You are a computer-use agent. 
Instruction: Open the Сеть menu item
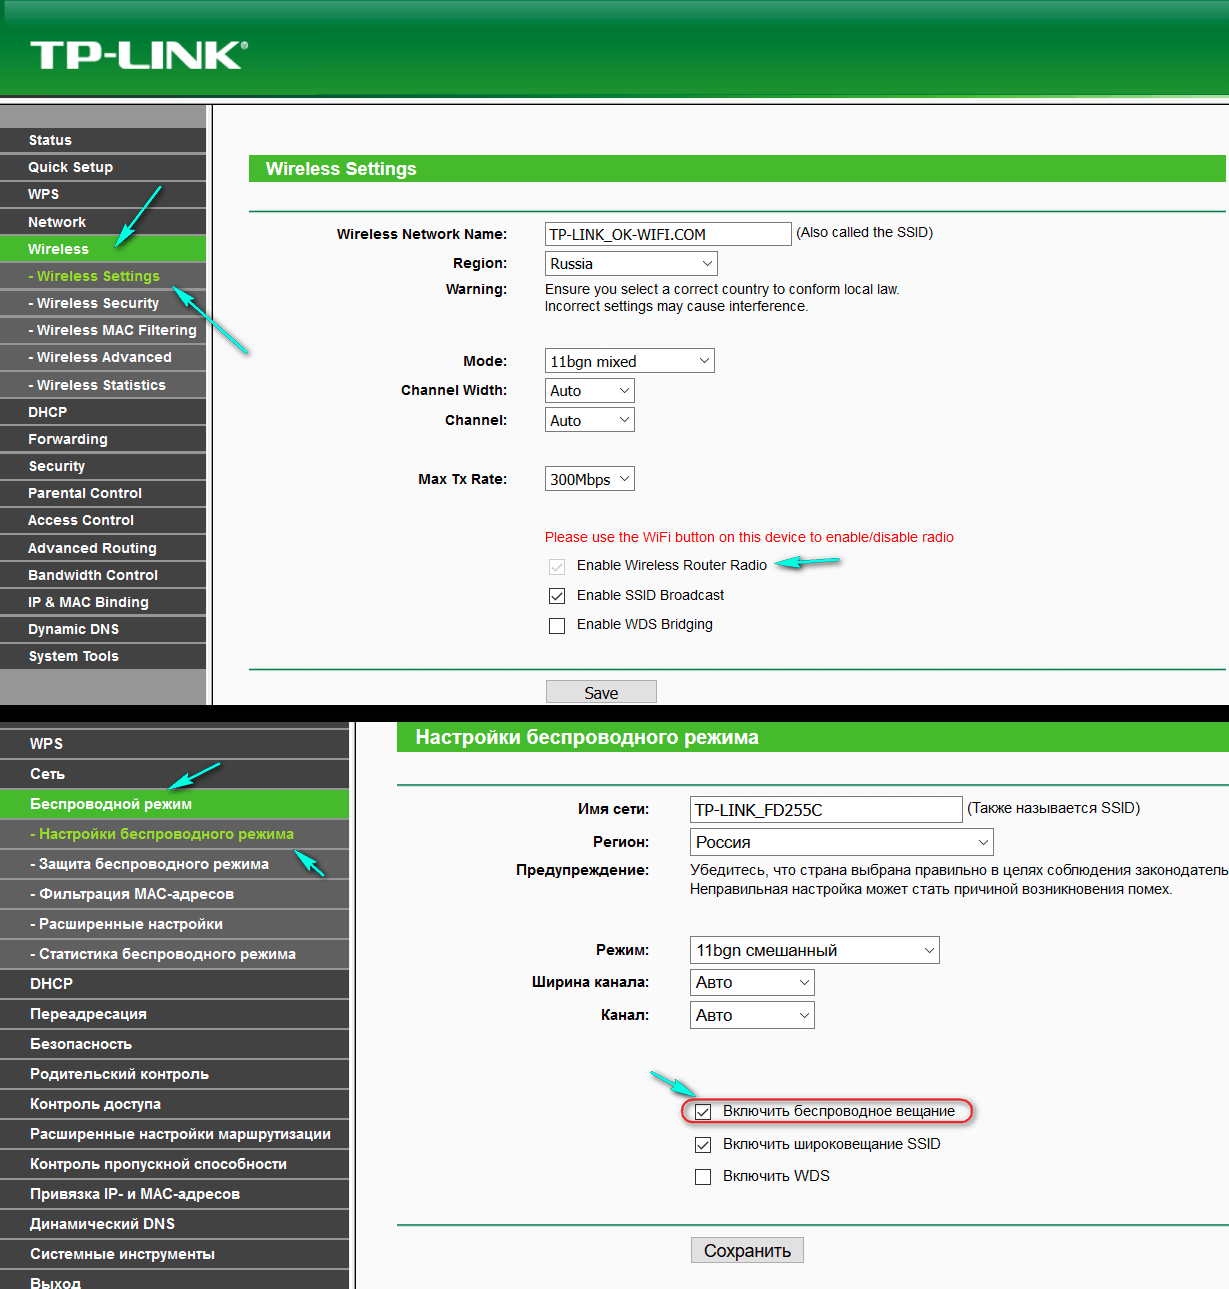(x=175, y=774)
